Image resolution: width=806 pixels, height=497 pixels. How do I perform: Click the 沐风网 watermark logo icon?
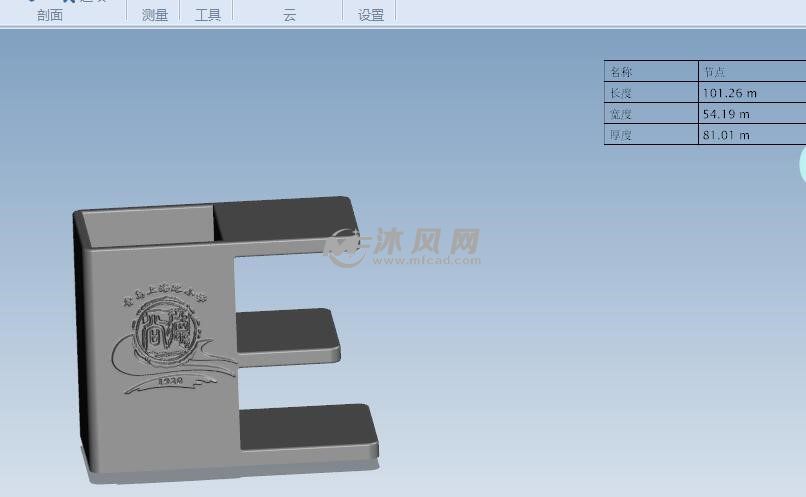(x=346, y=245)
